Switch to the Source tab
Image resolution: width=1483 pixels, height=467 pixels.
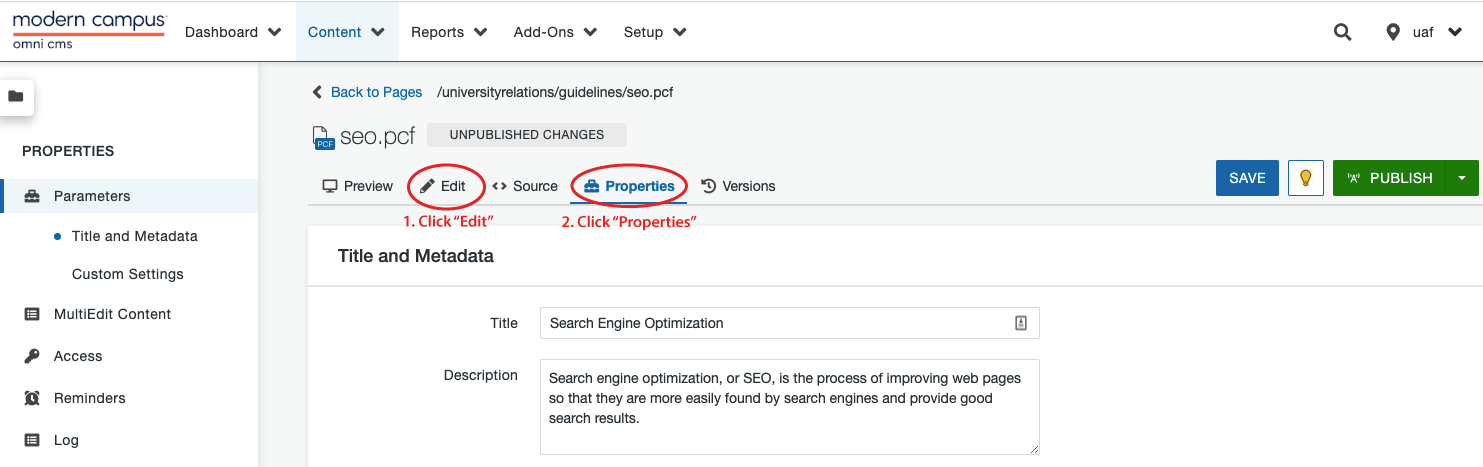click(x=525, y=186)
